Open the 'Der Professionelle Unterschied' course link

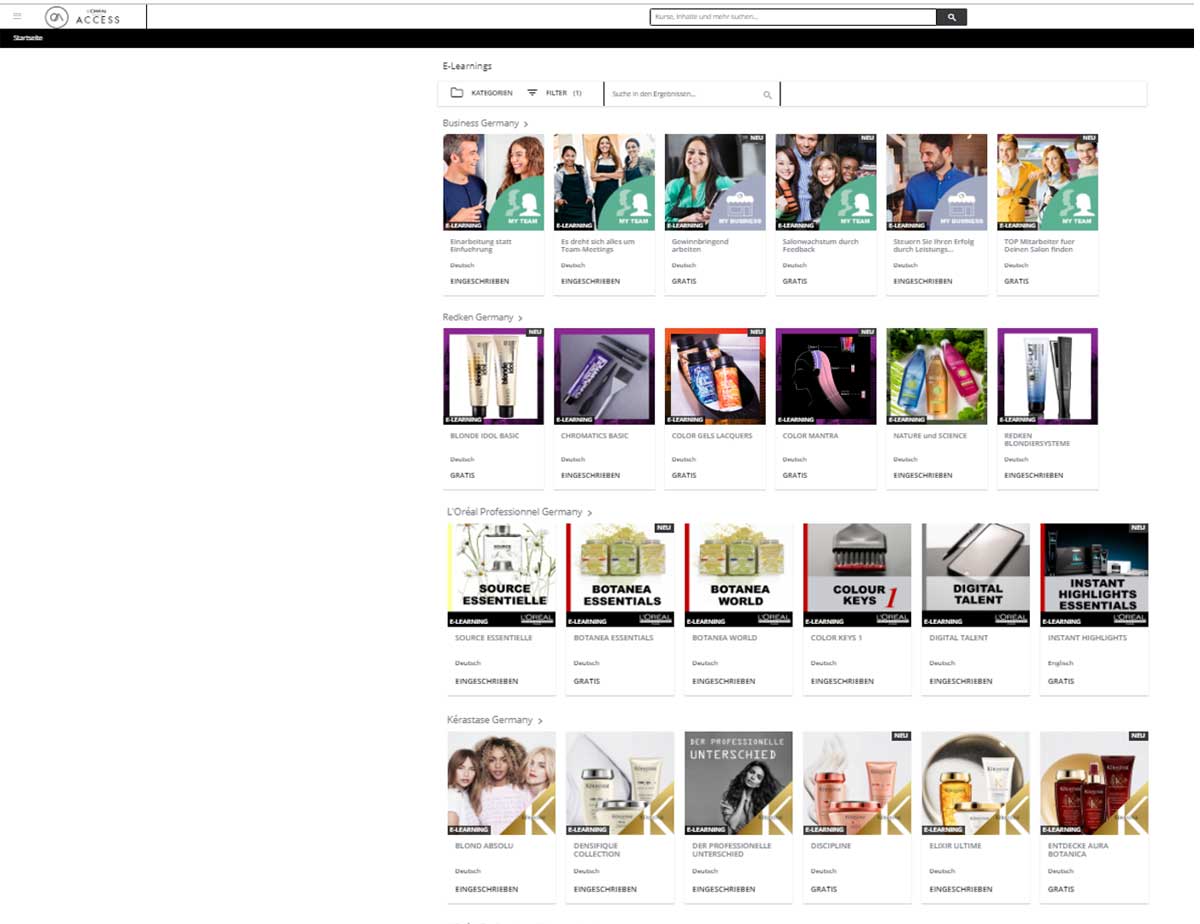click(x=732, y=849)
